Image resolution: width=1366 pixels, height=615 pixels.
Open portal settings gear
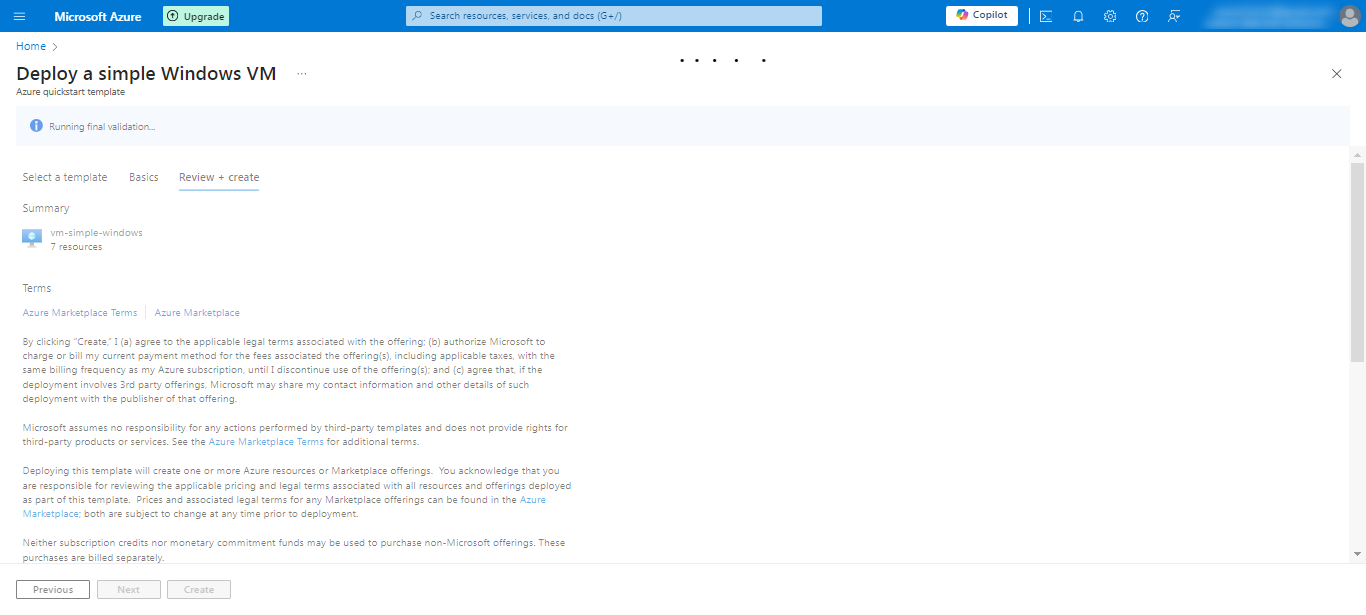coord(1110,16)
